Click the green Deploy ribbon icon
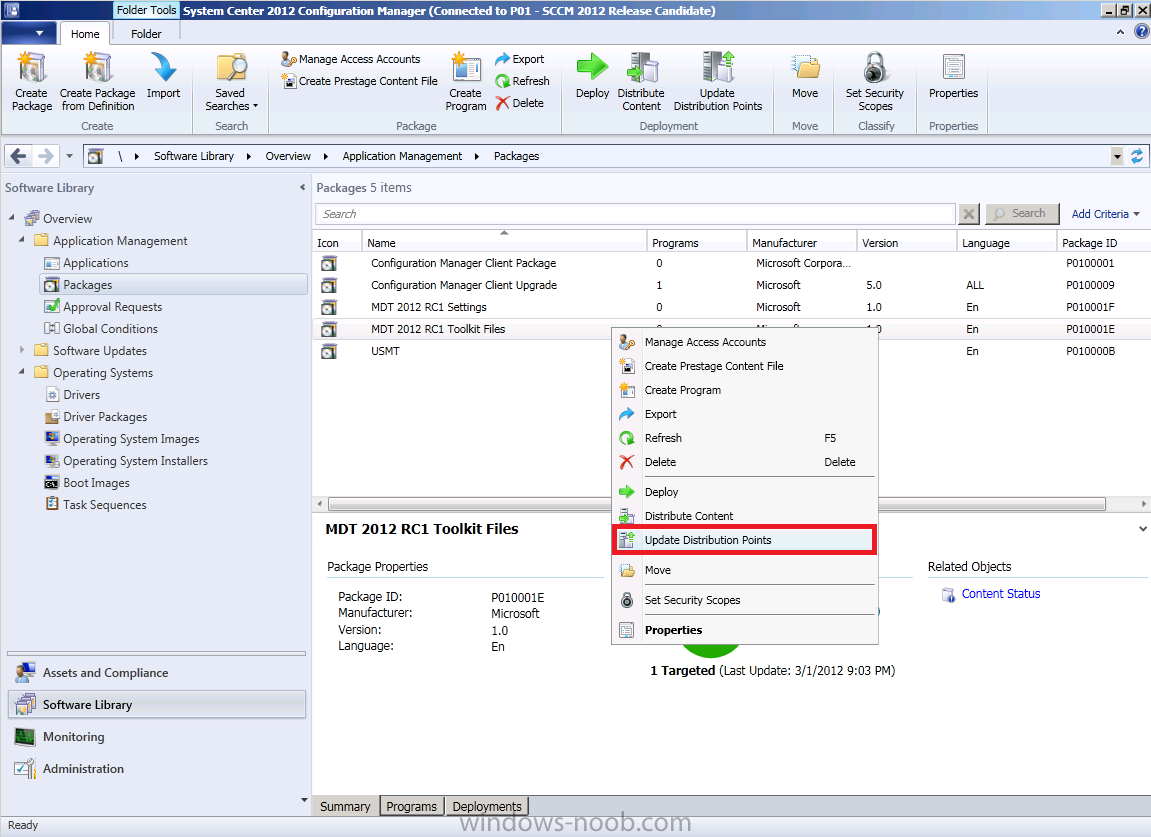 [592, 75]
